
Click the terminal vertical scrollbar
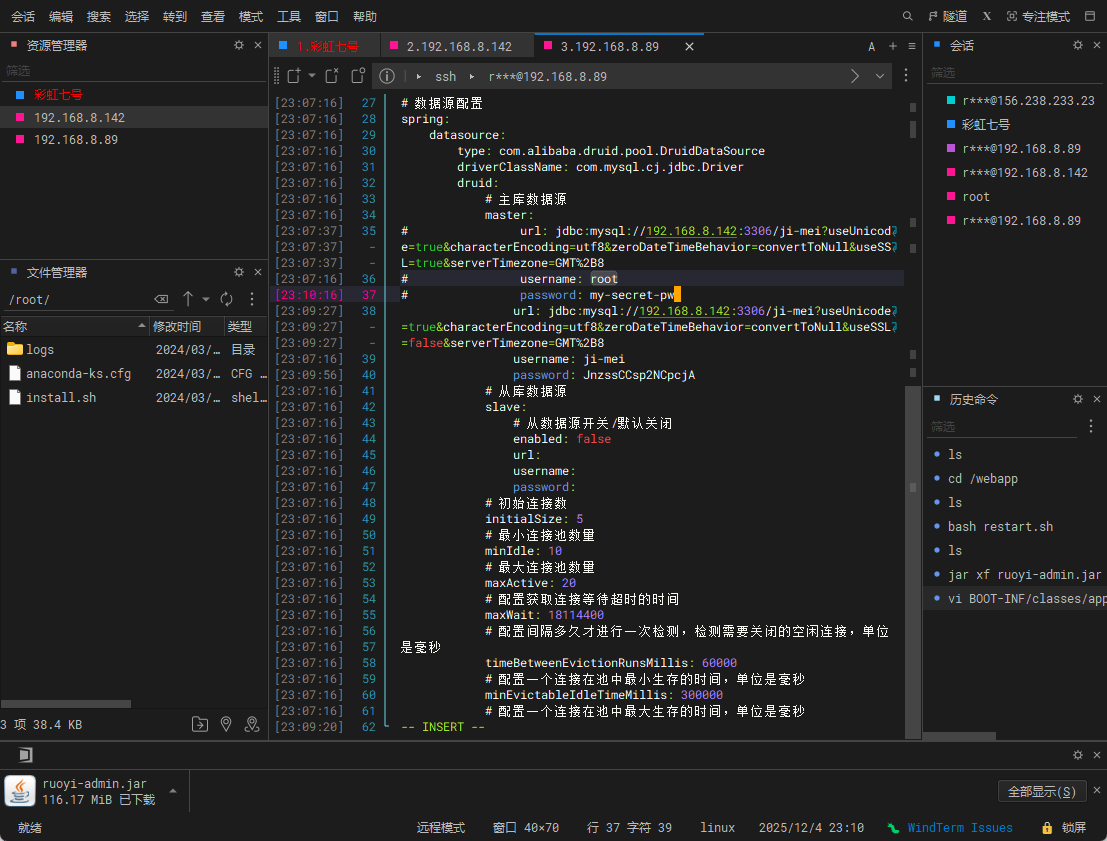pyautogui.click(x=913, y=561)
